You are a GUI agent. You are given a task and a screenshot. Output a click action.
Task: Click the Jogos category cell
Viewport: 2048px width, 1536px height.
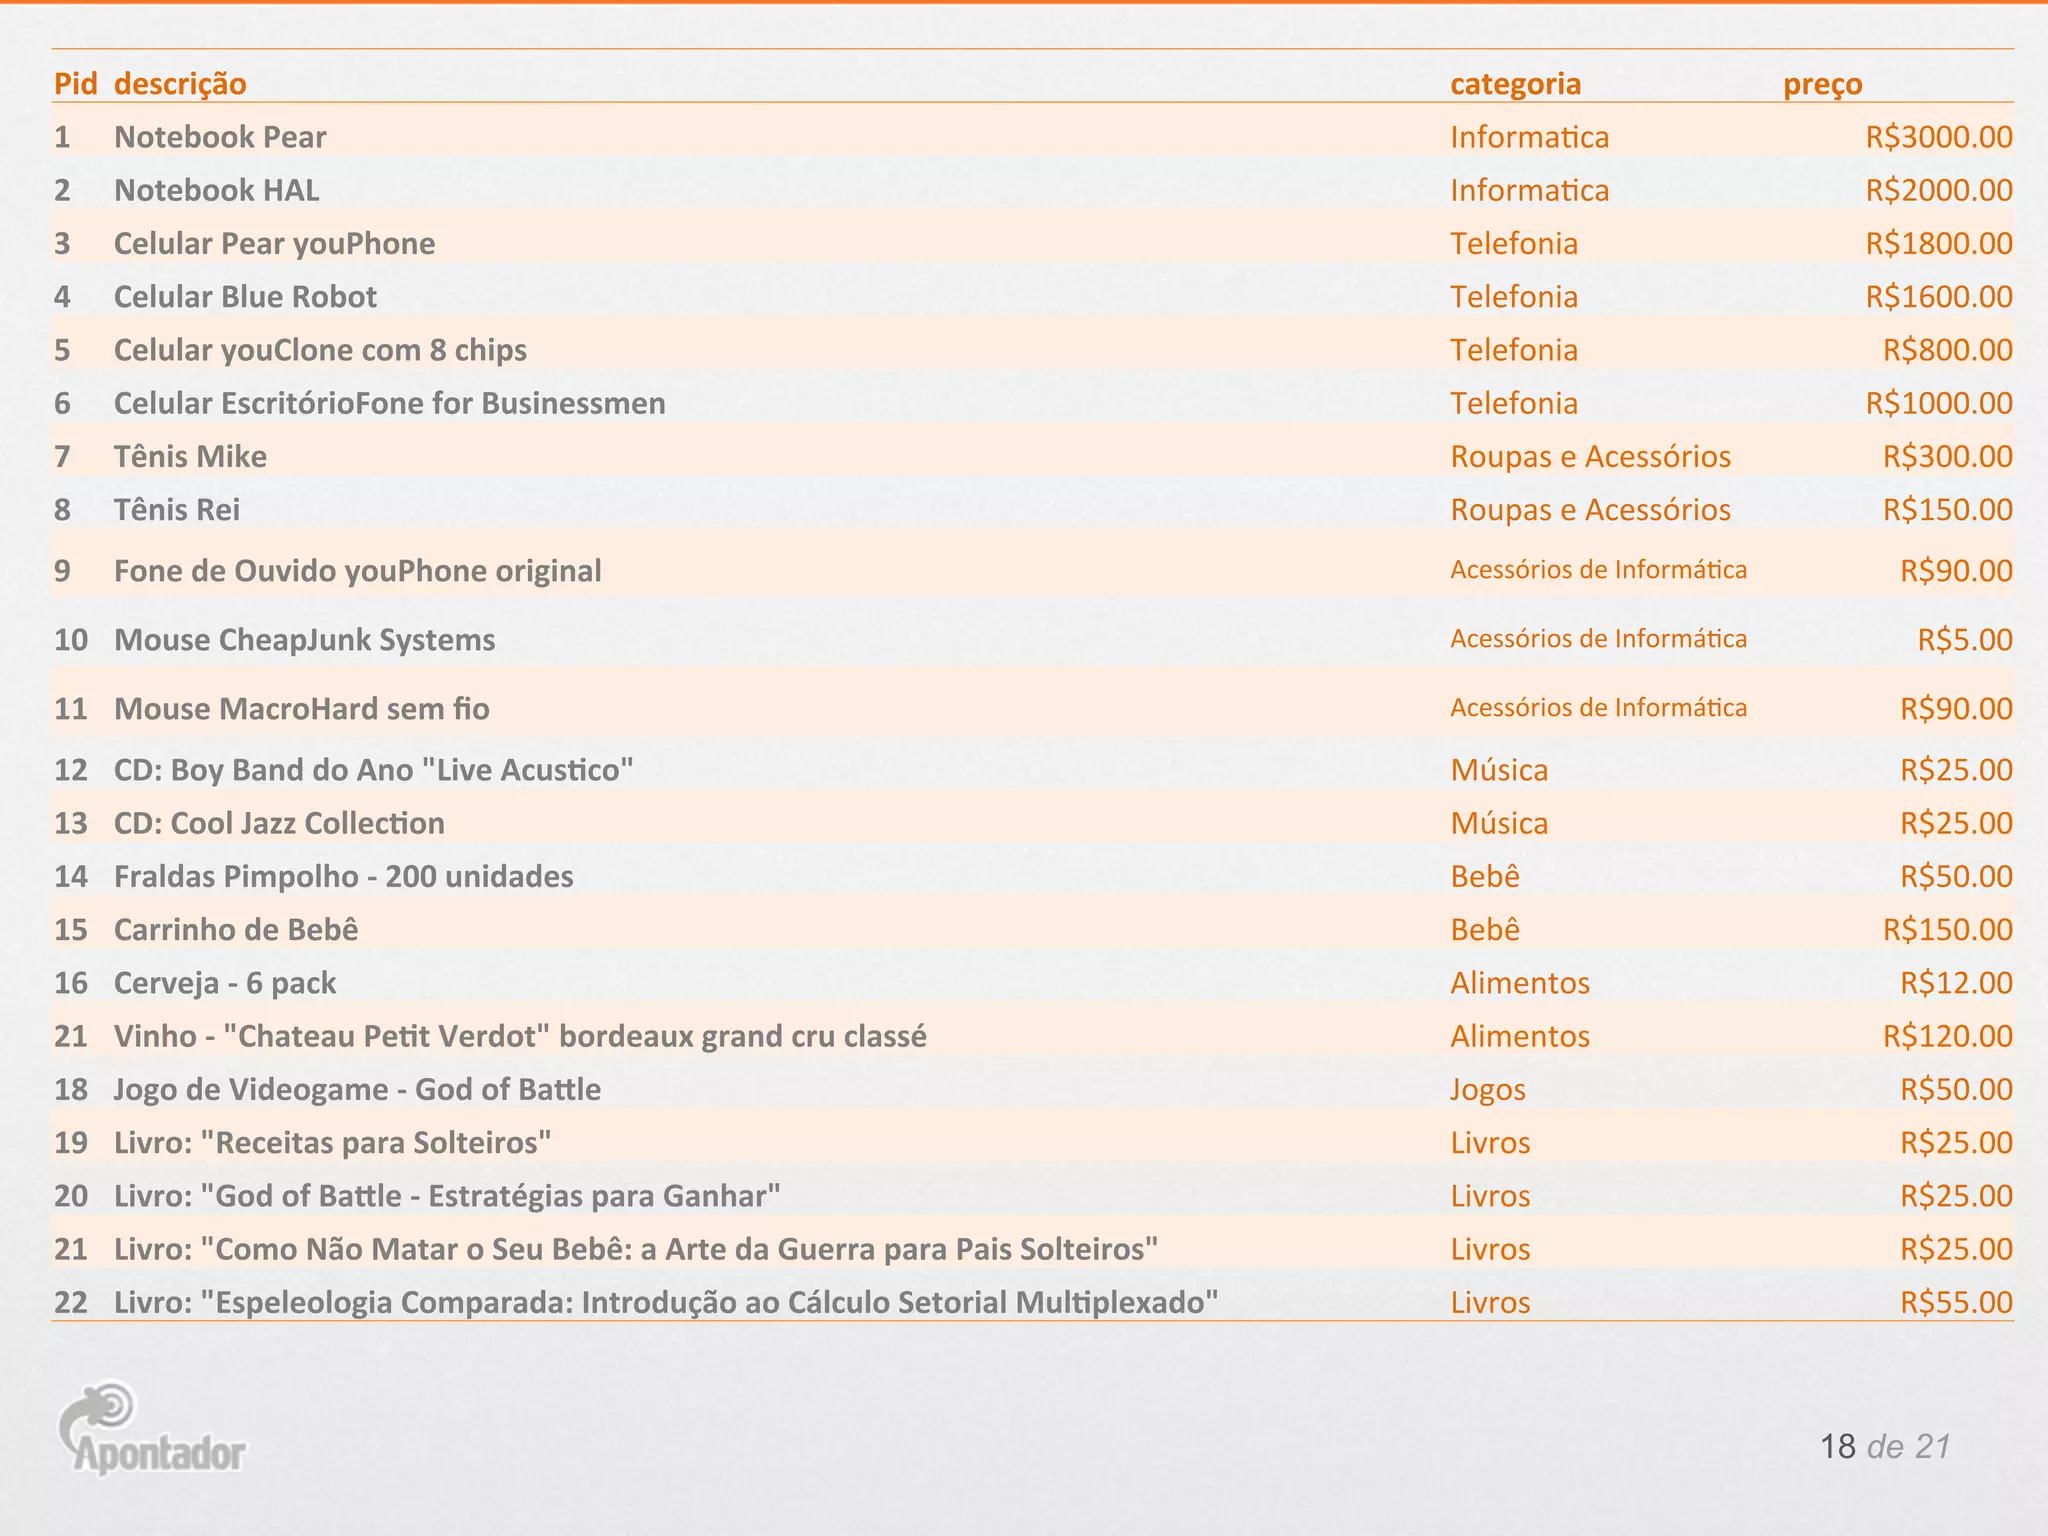pos(1488,1090)
